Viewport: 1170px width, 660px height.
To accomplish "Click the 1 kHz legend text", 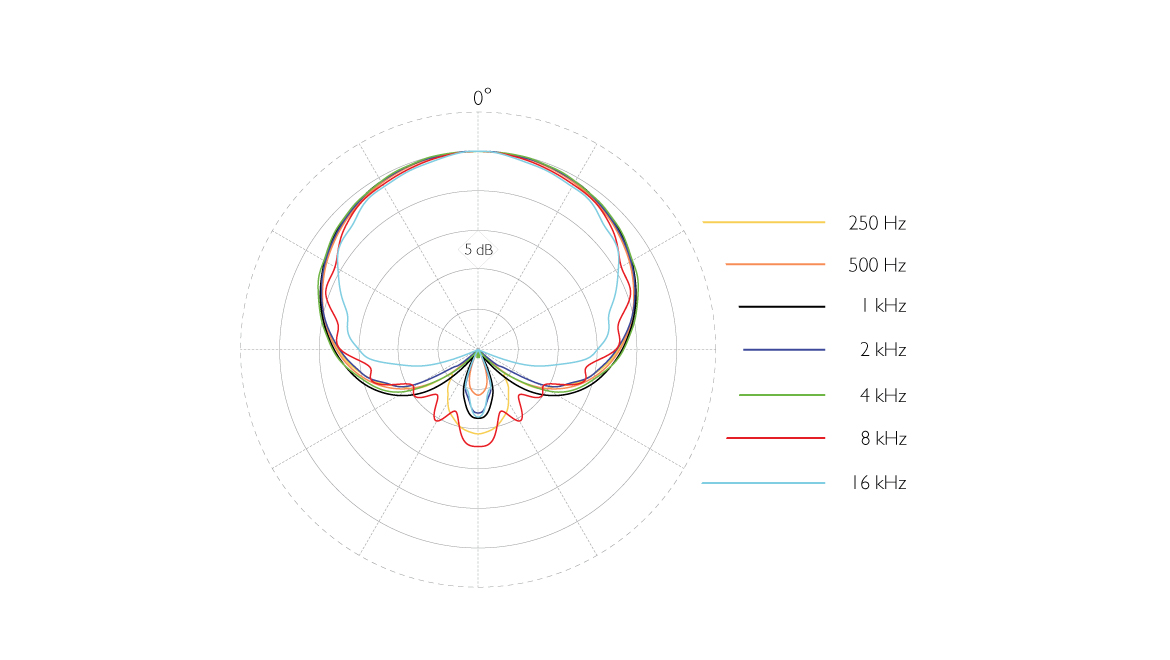I will click(x=883, y=306).
